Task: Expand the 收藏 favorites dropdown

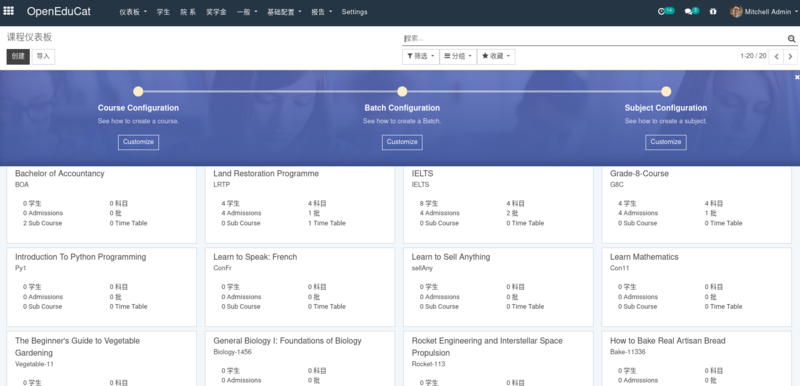Action: click(x=496, y=56)
